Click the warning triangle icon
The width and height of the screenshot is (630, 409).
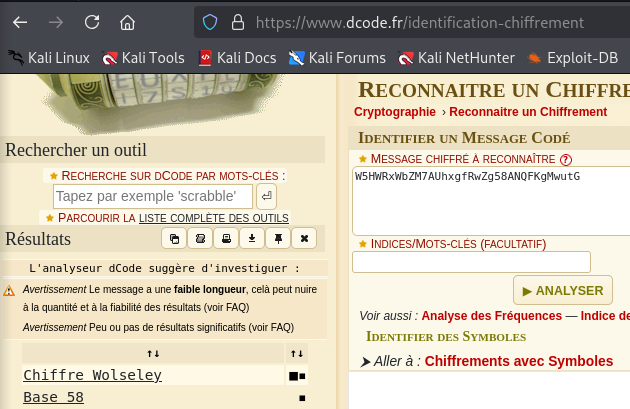[x=9, y=290]
